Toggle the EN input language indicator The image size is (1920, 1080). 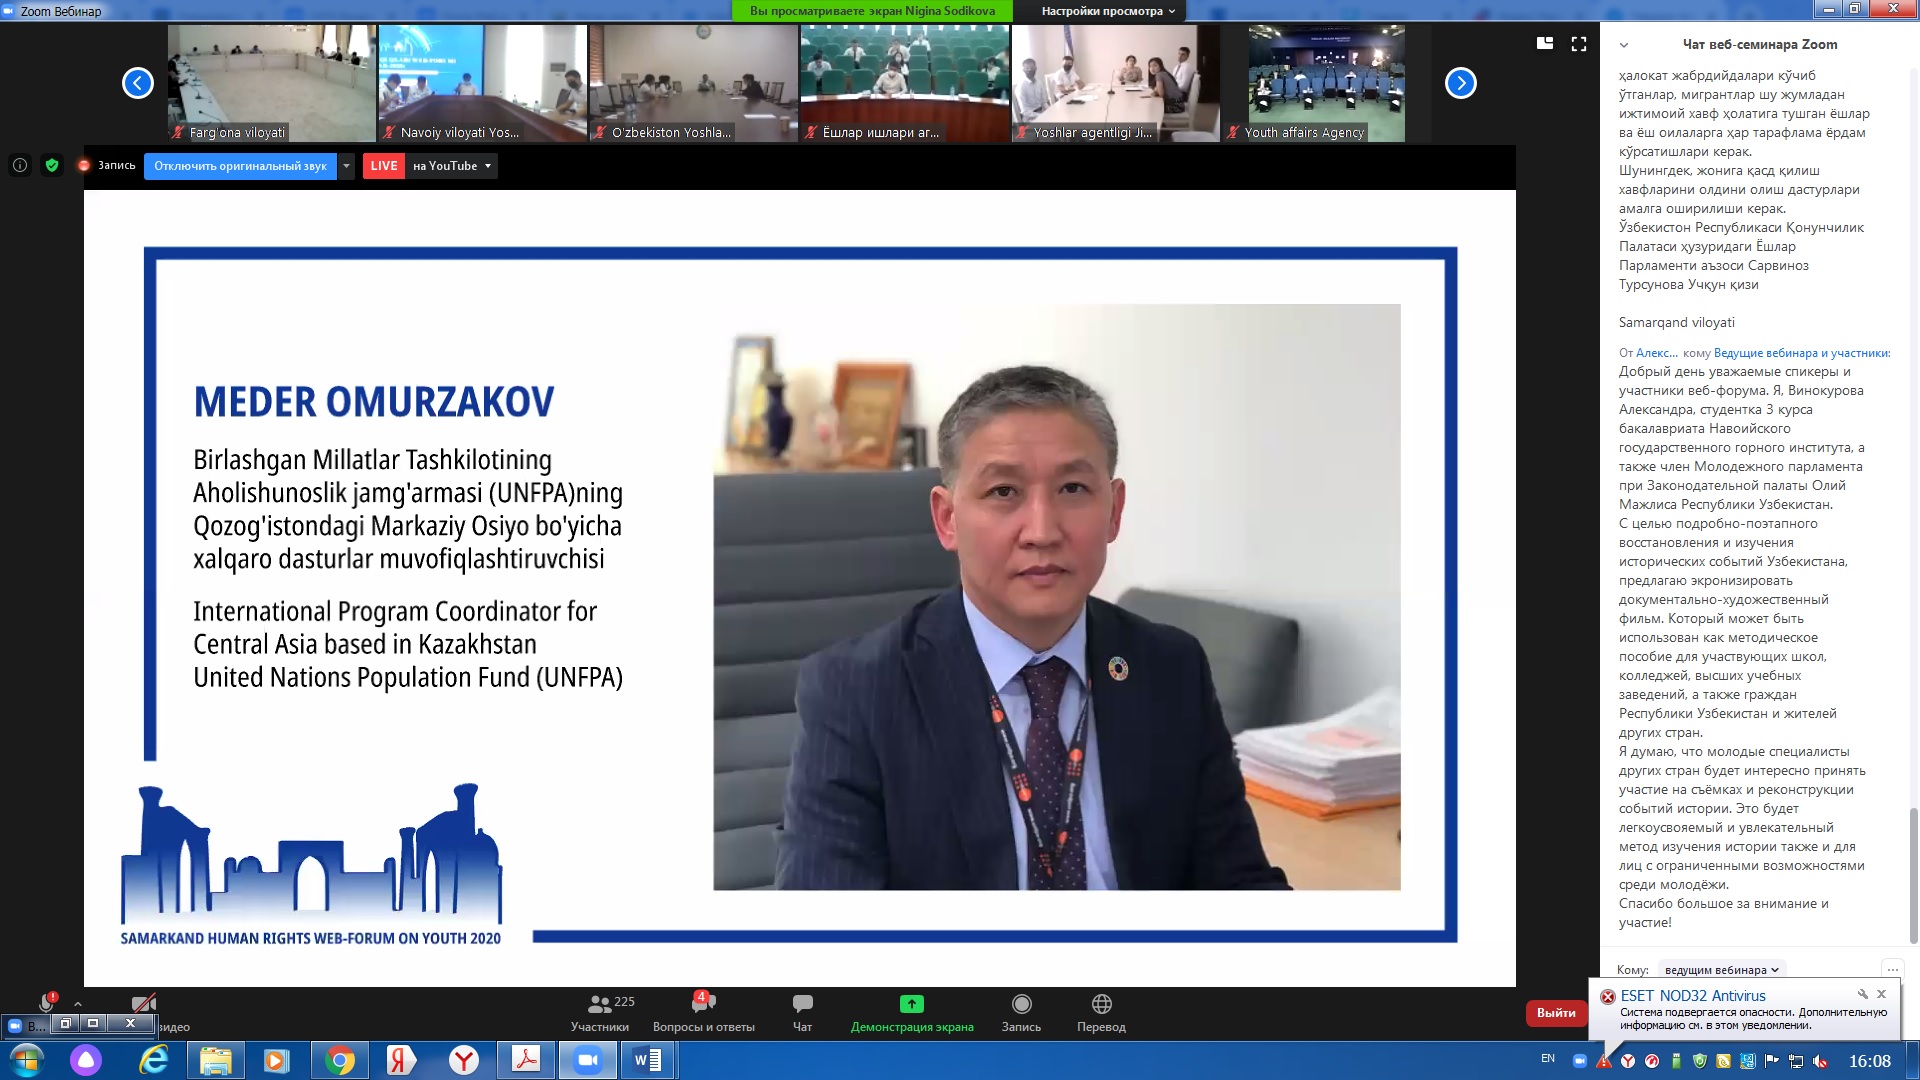(1548, 1059)
